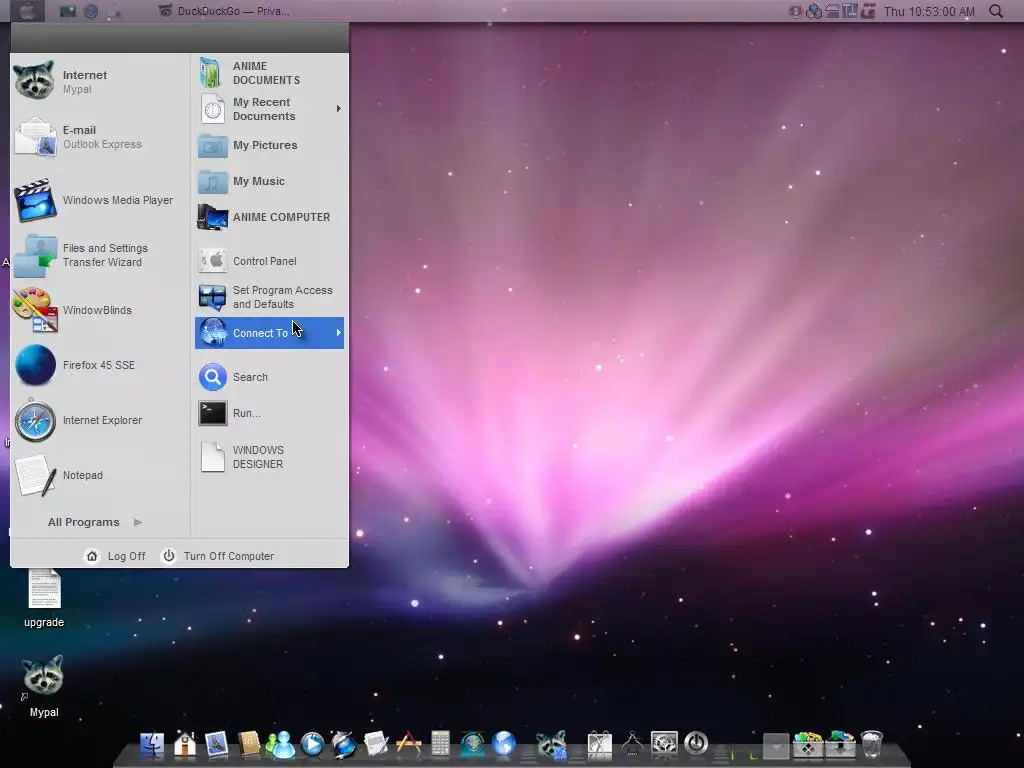Viewport: 1024px width, 768px height.
Task: Open blue globe browser icon in dock
Action: [504, 744]
